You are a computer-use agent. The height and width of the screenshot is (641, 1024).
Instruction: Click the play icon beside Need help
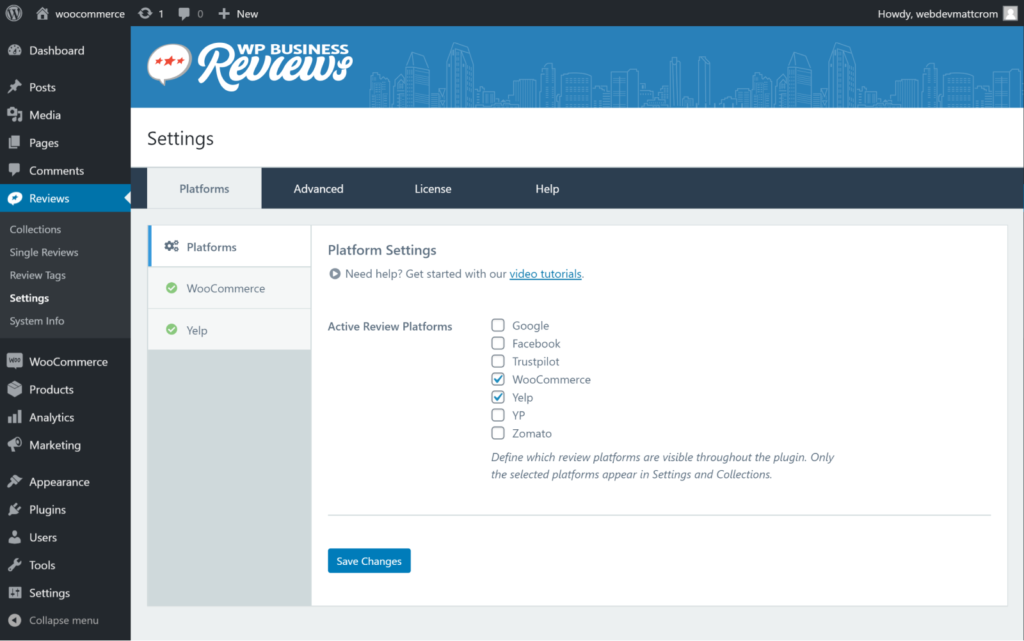334,274
